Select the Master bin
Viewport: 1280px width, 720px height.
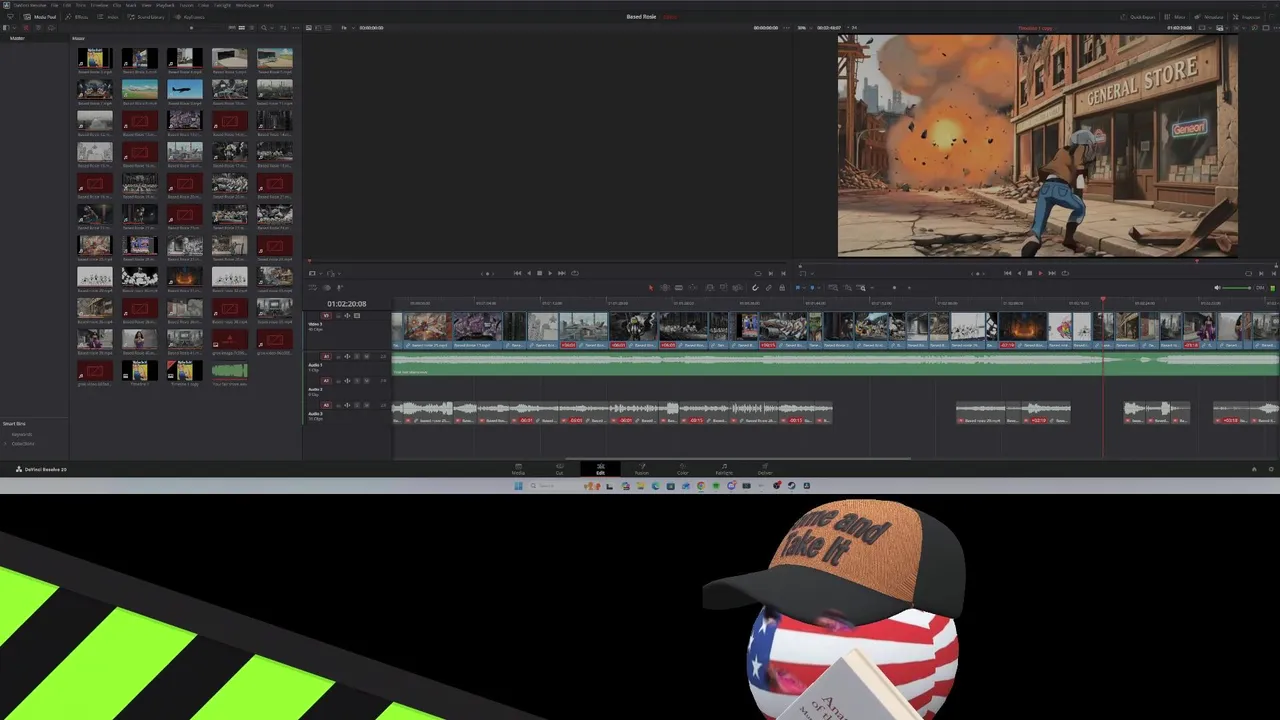(x=17, y=38)
